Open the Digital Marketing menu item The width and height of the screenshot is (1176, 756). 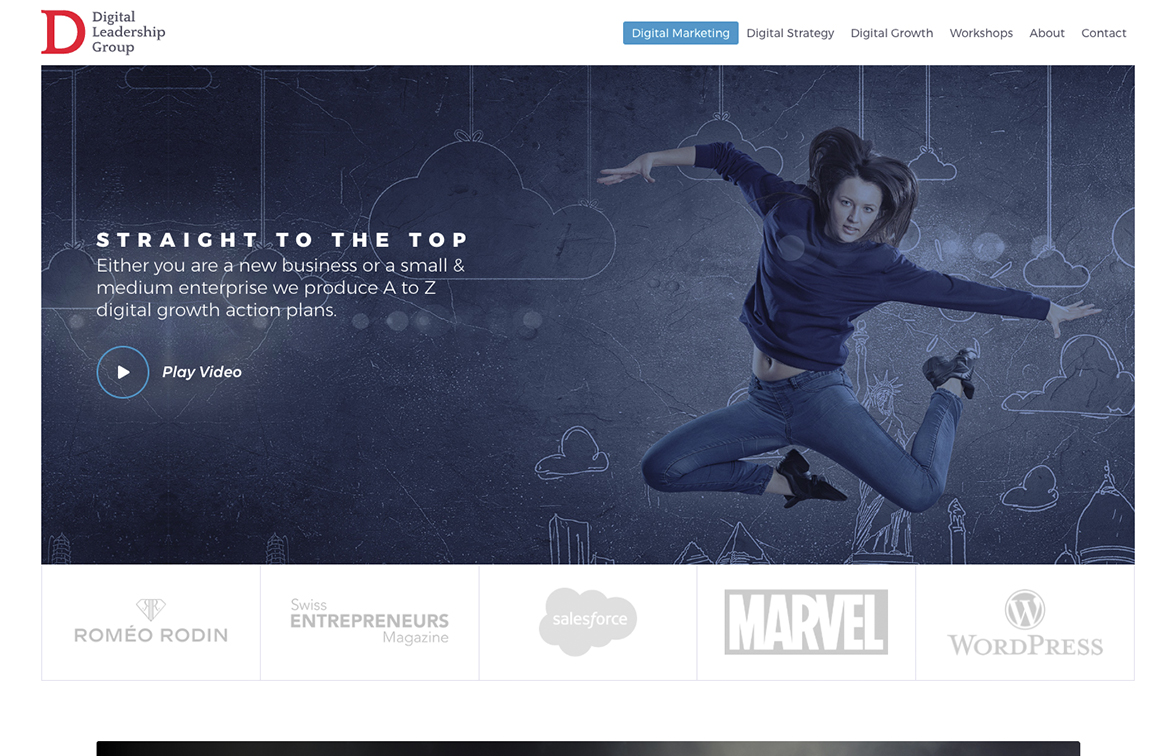[x=680, y=33]
